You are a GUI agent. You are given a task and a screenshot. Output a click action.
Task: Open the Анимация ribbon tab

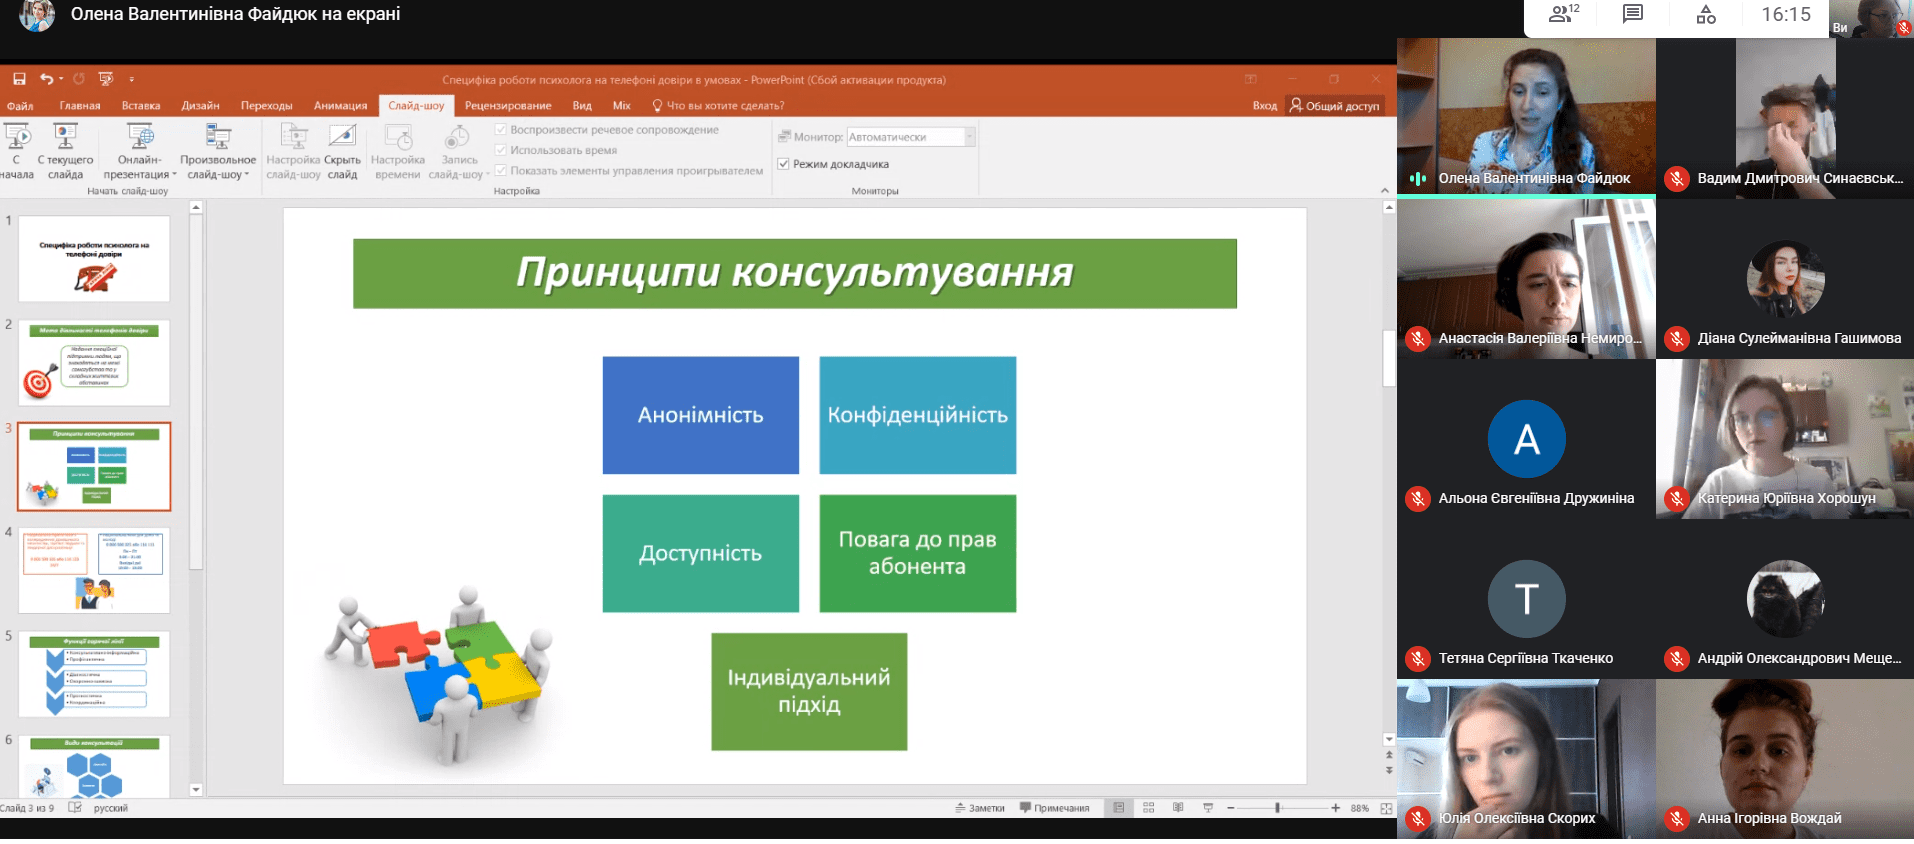[x=340, y=106]
